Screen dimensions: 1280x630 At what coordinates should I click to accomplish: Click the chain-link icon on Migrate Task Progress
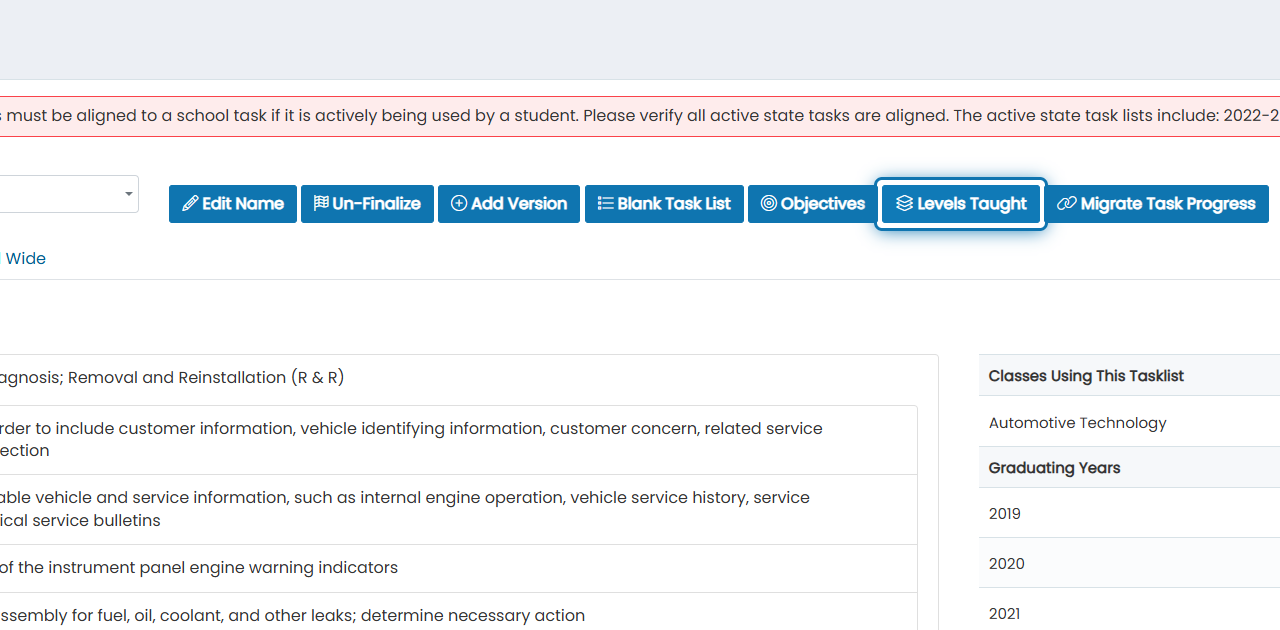pos(1067,204)
